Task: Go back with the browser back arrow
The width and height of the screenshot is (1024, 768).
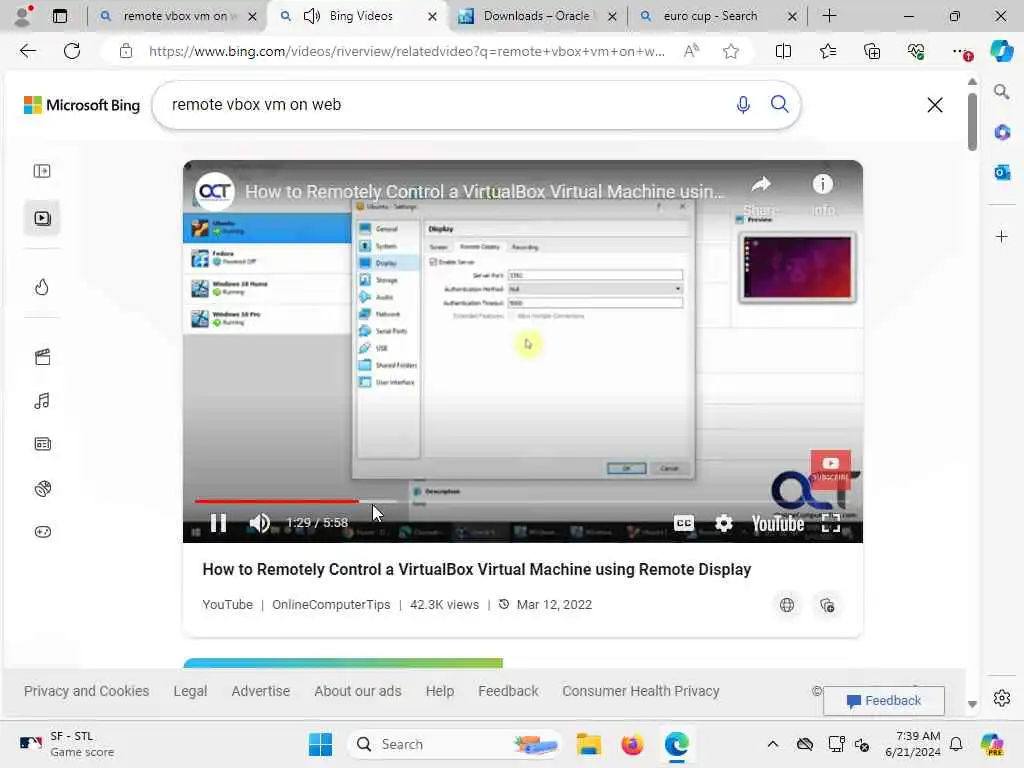Action: 27,51
